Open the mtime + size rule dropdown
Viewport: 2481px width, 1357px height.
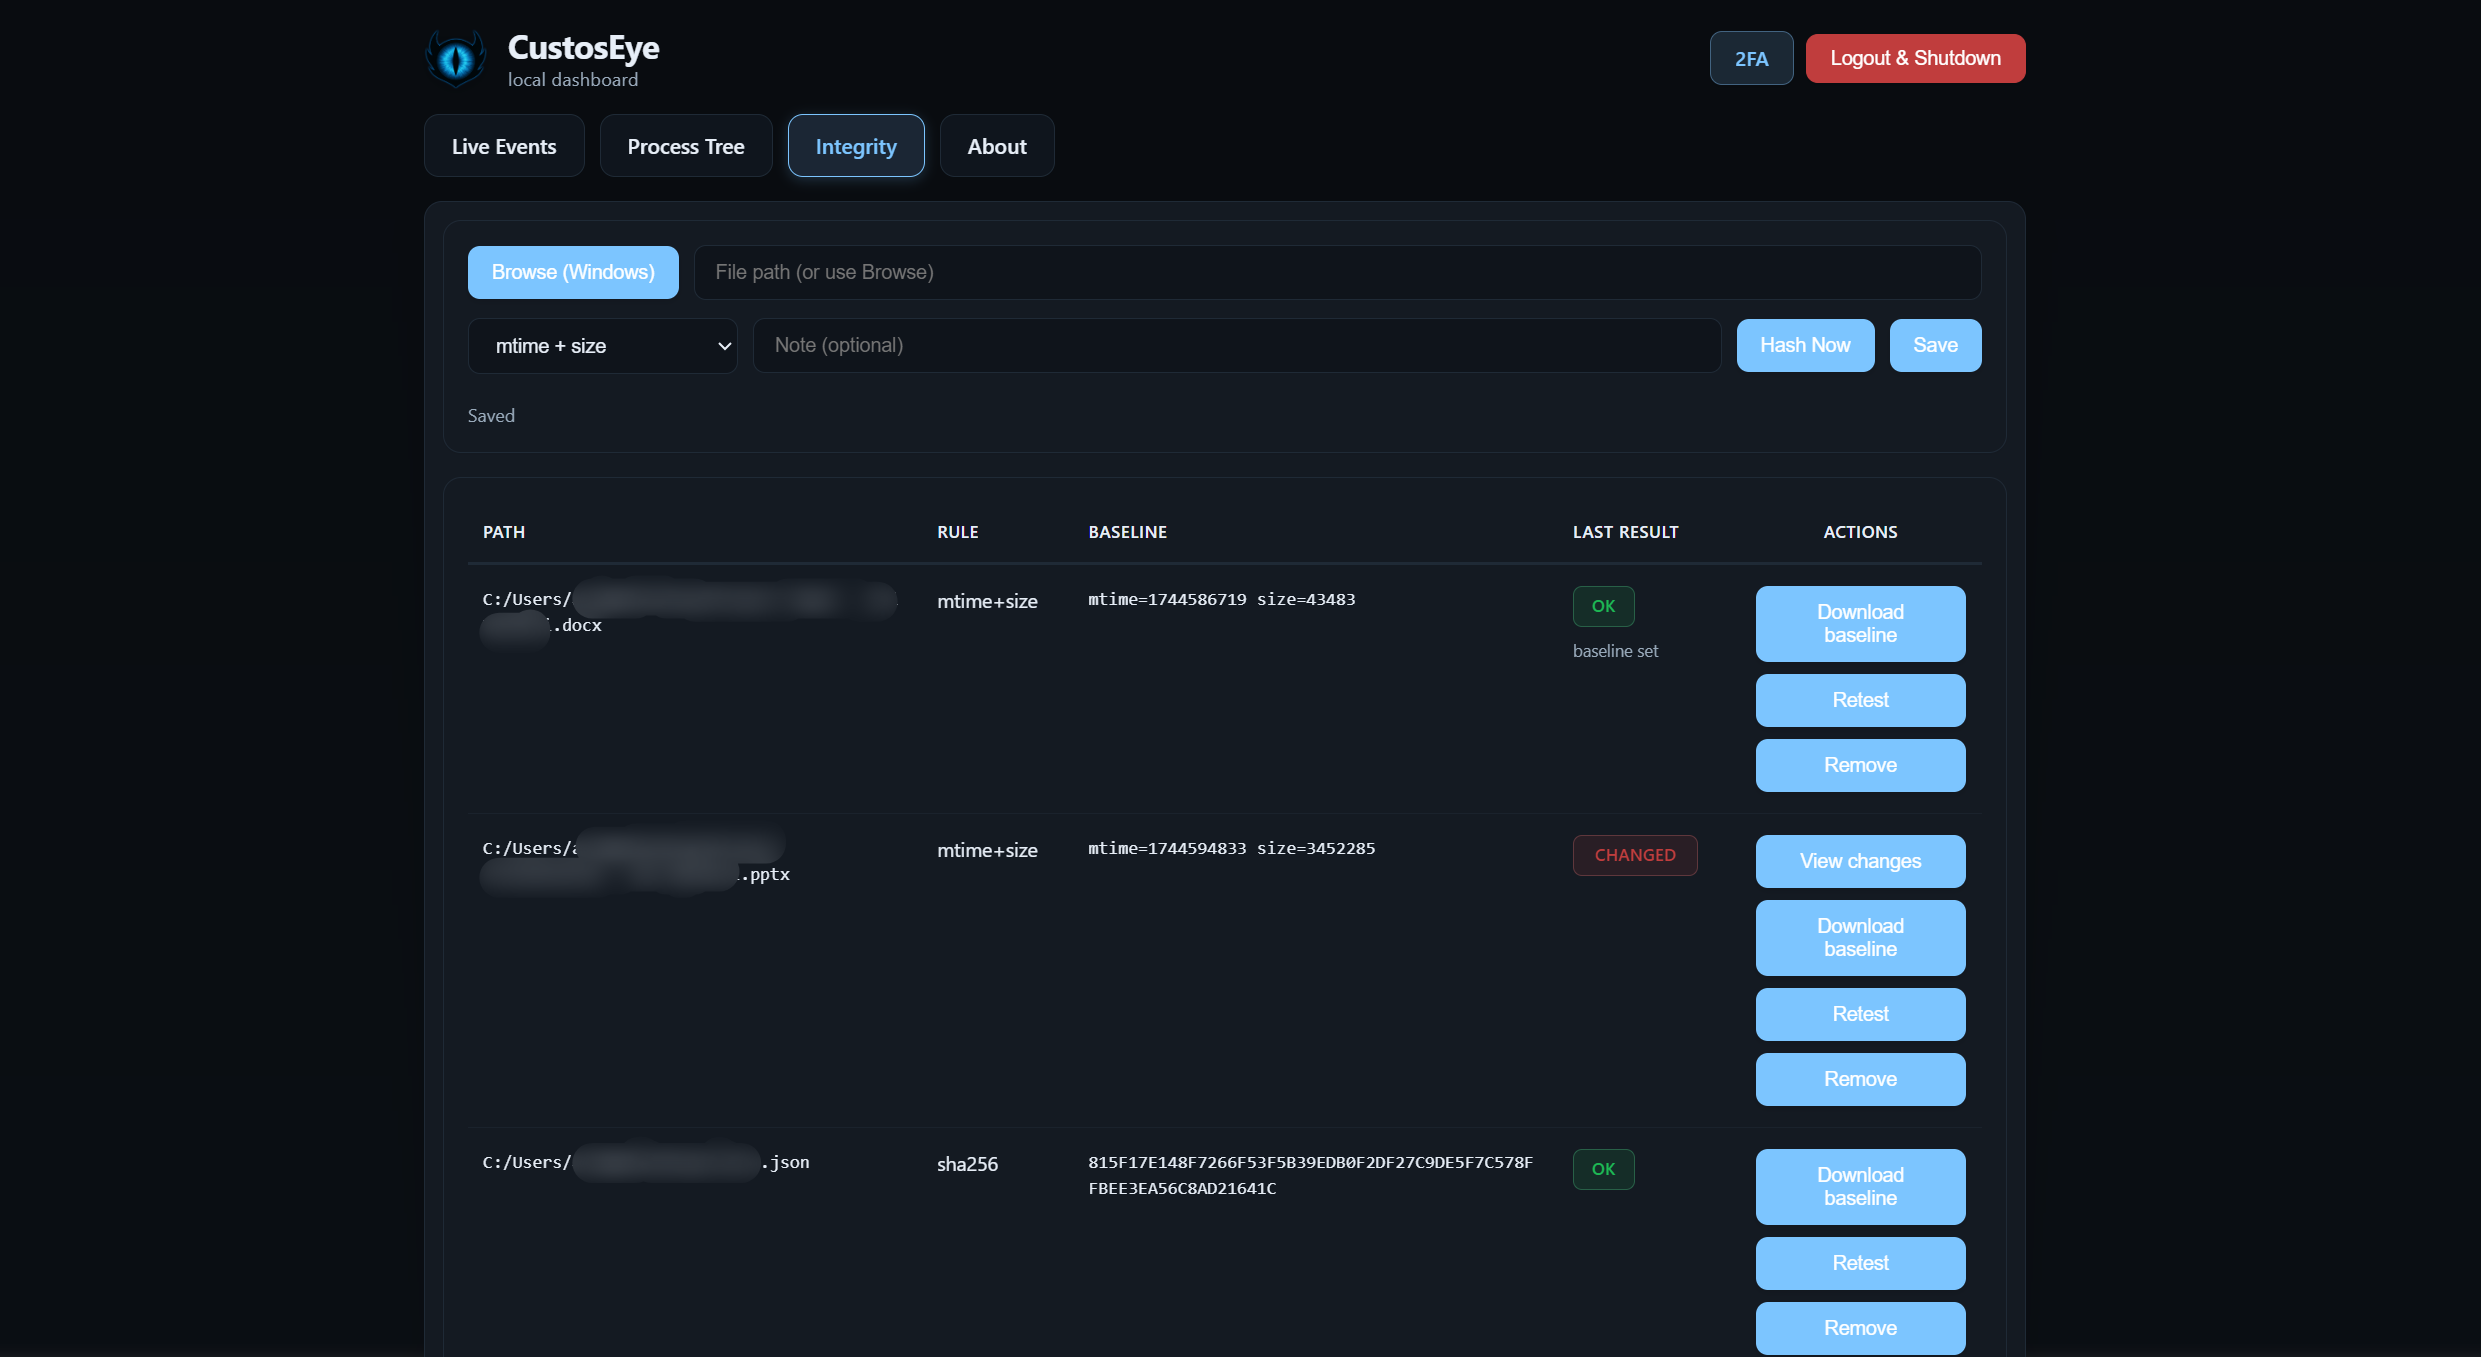pos(602,345)
